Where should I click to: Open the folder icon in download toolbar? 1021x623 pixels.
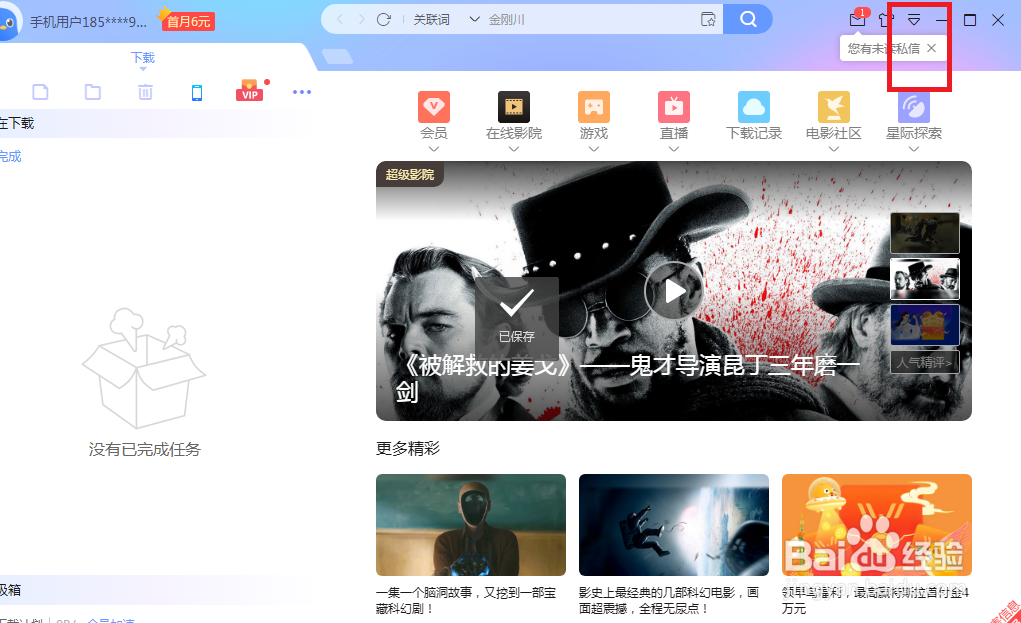92,92
